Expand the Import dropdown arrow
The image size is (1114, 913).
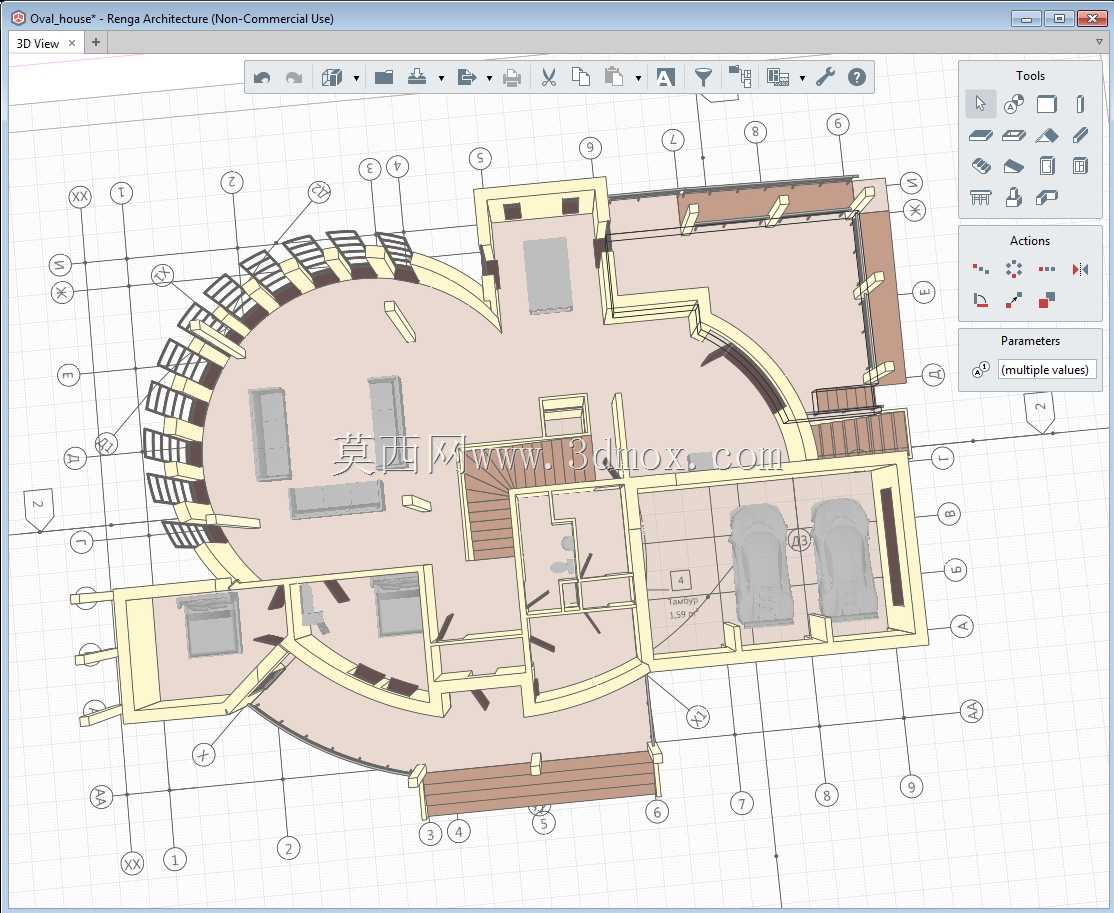(441, 78)
